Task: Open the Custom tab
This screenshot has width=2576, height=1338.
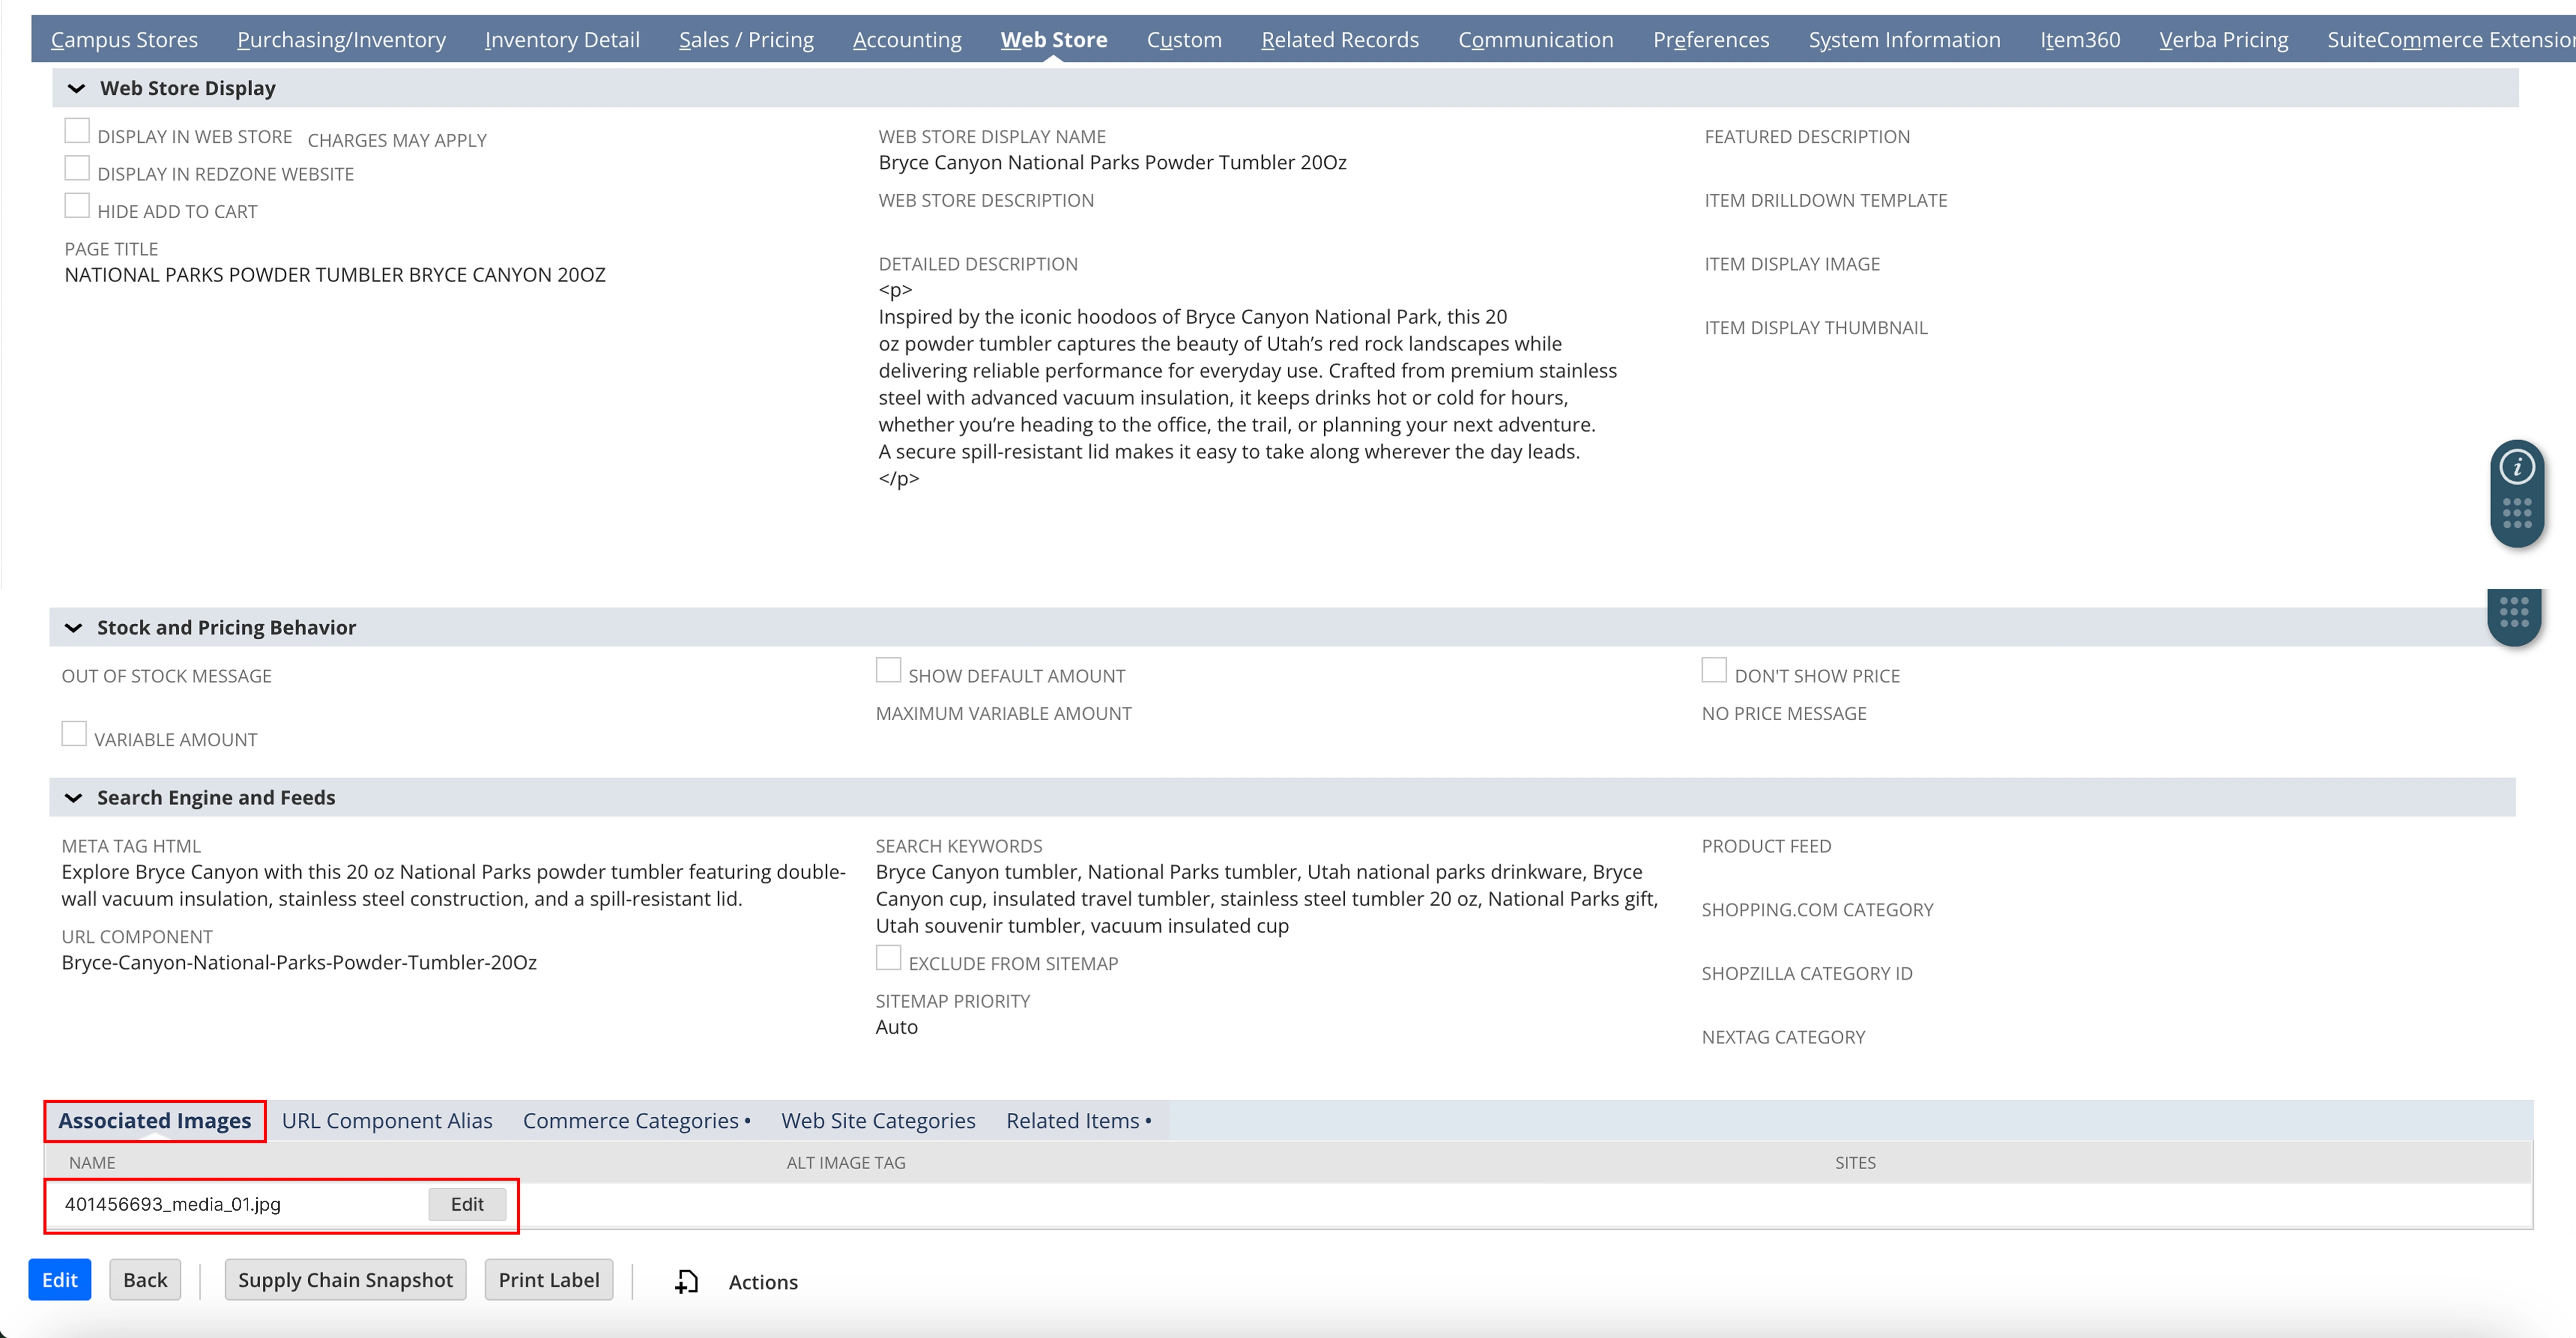Action: 1184,40
